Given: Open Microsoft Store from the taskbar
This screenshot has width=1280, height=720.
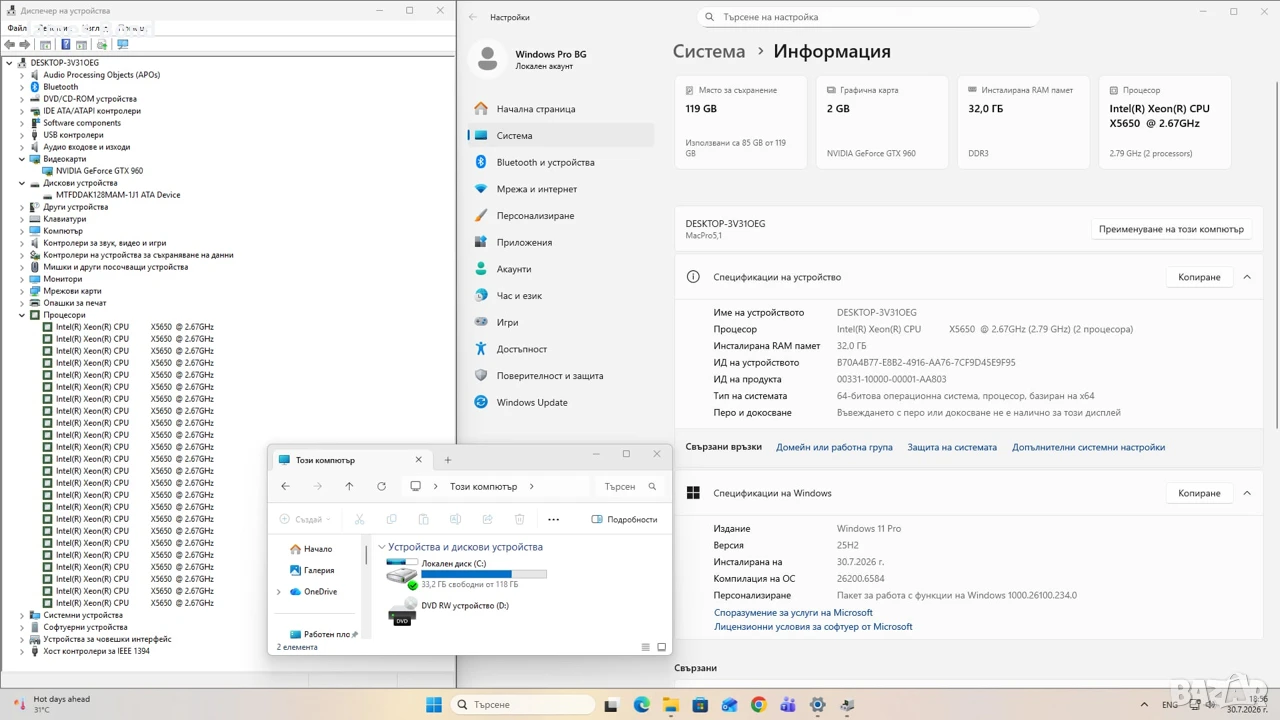Looking at the screenshot, I should click(x=700, y=705).
